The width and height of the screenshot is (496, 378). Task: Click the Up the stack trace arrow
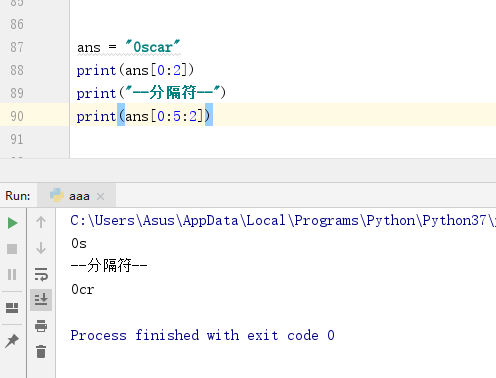(41, 222)
